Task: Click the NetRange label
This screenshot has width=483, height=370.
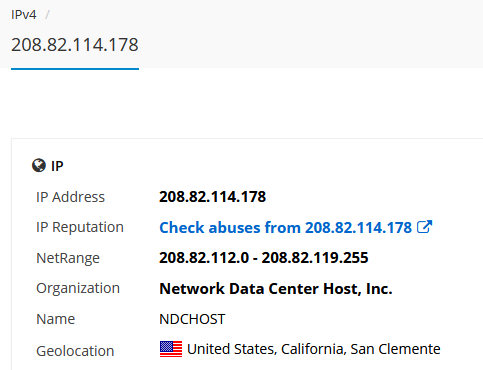Action: click(x=68, y=258)
